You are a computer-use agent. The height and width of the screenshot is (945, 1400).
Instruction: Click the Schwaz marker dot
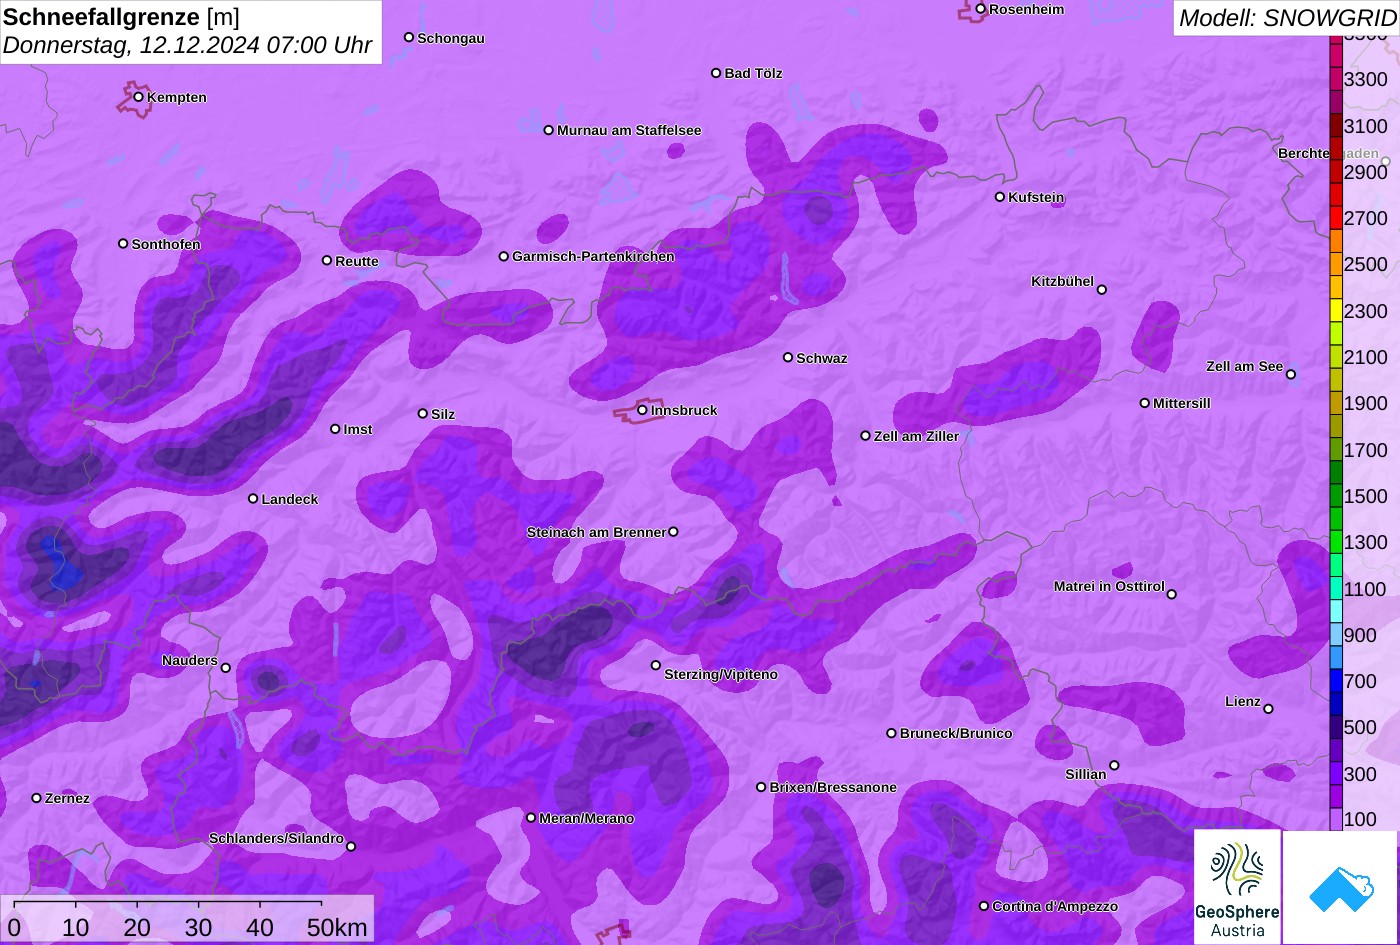coord(788,357)
